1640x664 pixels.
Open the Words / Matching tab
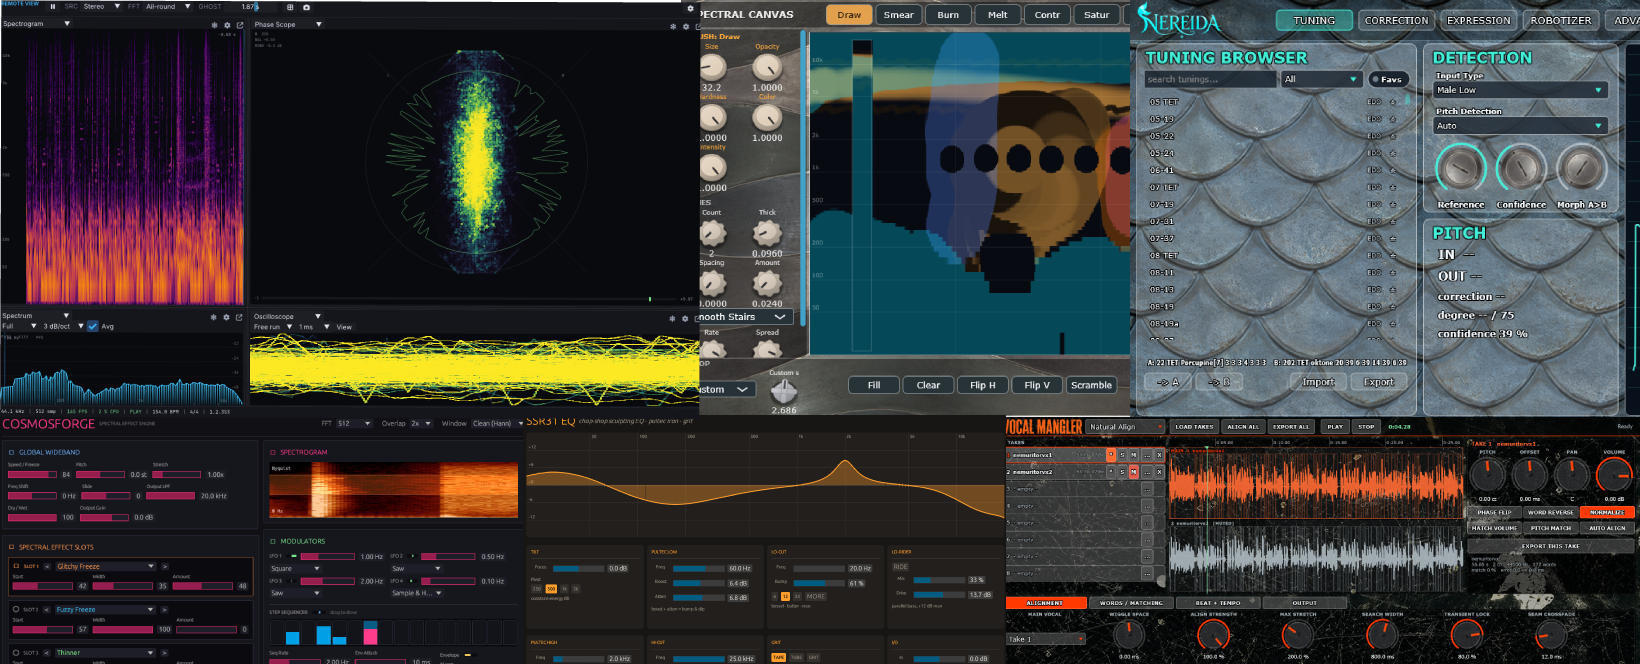pos(1131,603)
